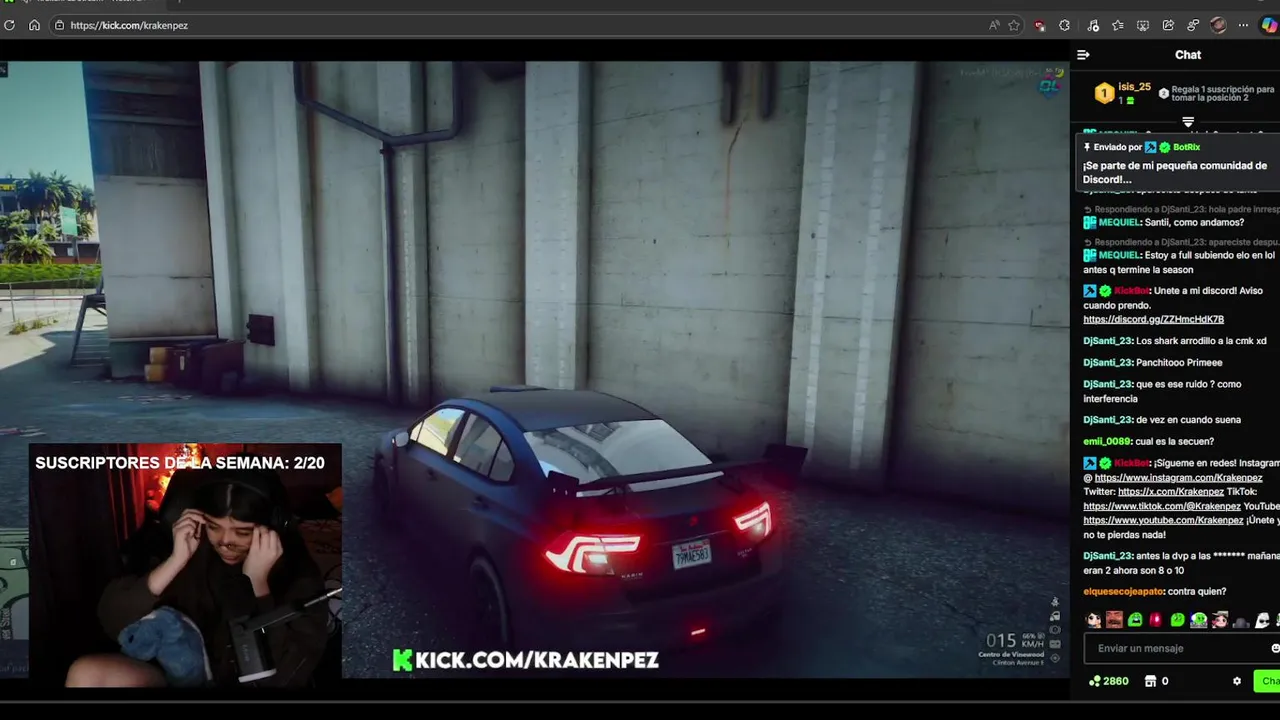Open the browser profile avatar
This screenshot has width=1280, height=720.
(x=1218, y=25)
